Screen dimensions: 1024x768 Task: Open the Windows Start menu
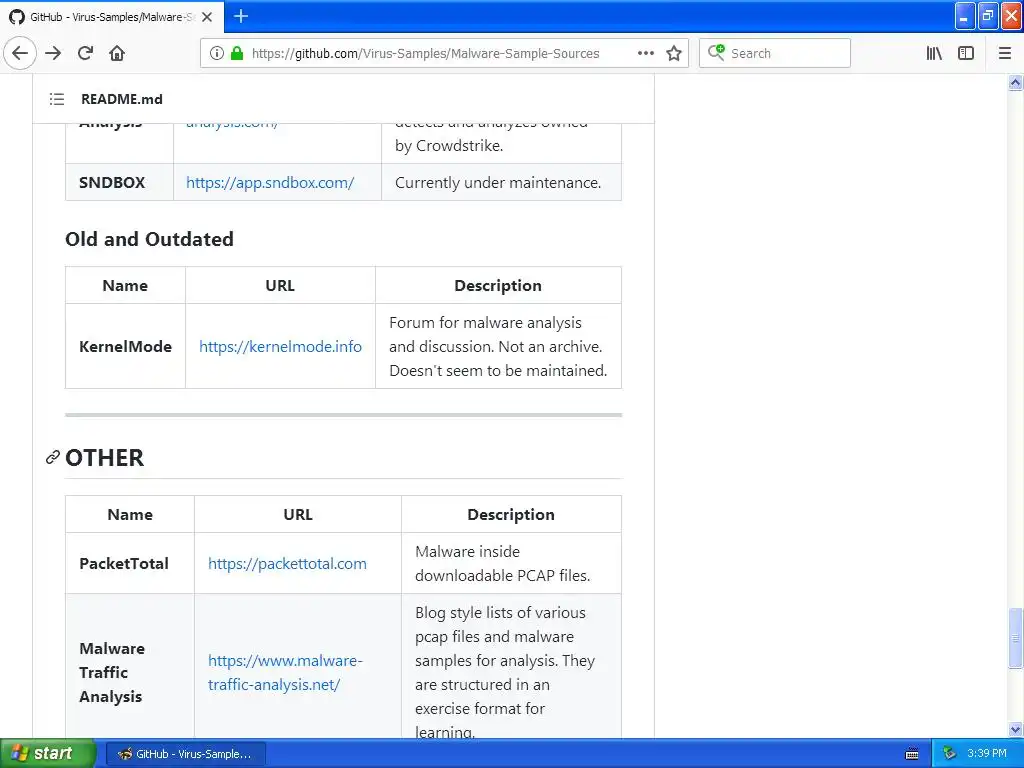pyautogui.click(x=48, y=754)
